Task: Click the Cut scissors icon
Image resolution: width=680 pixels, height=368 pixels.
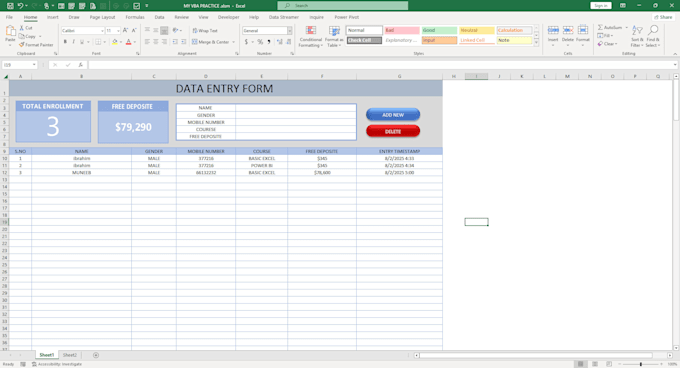Action: pos(22,28)
